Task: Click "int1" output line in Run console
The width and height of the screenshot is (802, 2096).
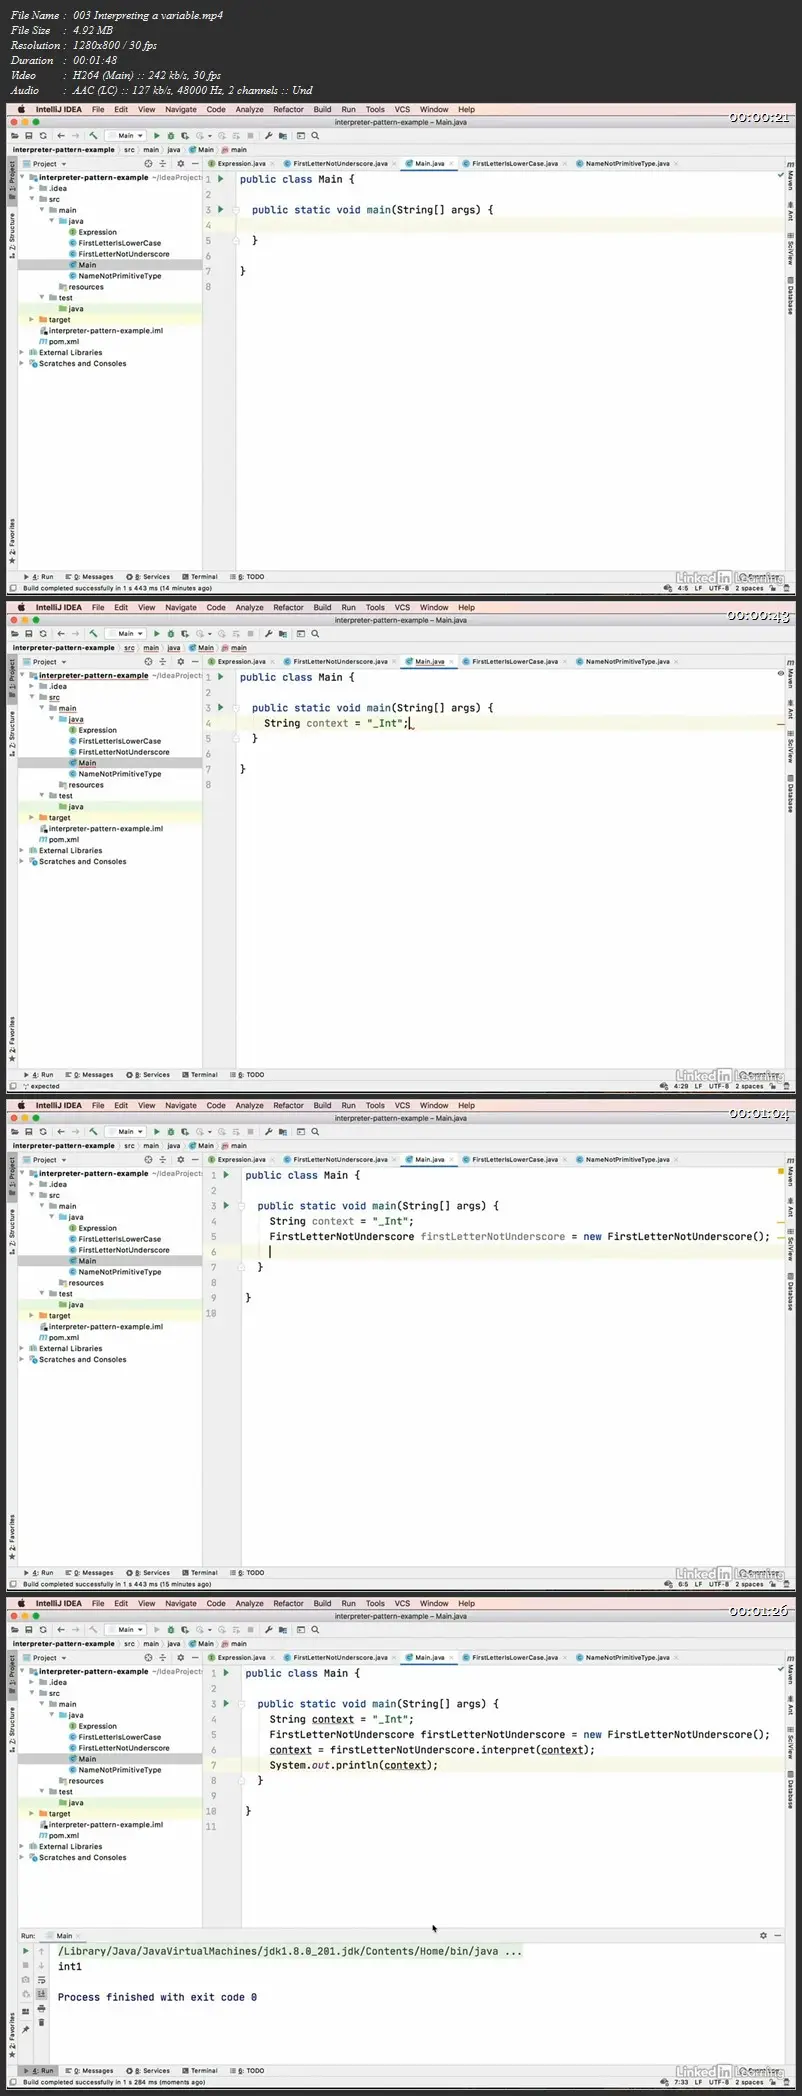Action: pos(70,1966)
